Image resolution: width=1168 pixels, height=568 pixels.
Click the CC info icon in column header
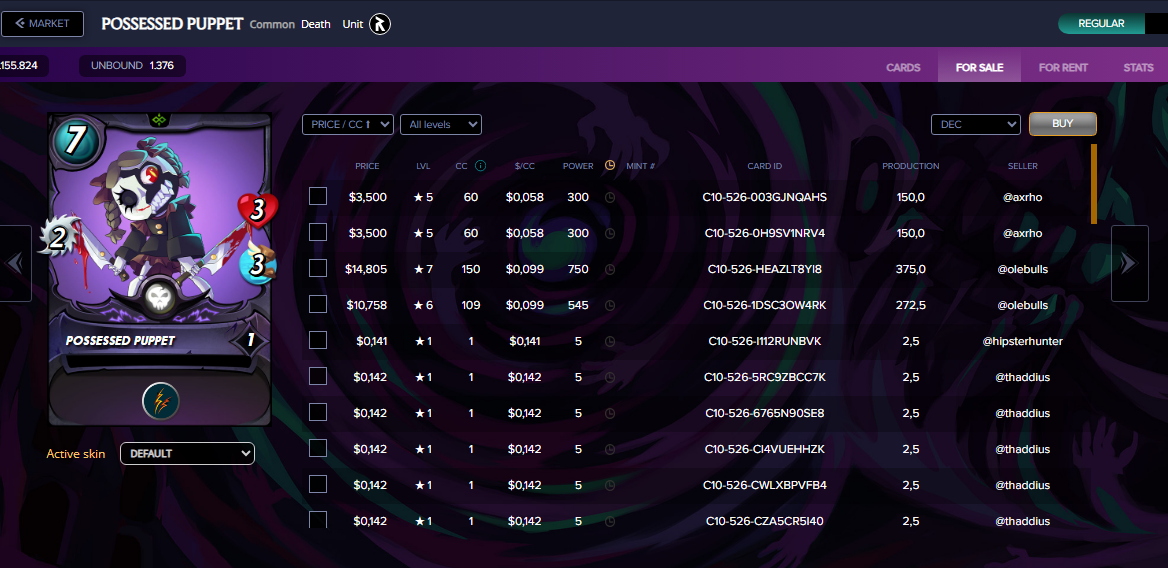click(x=480, y=166)
